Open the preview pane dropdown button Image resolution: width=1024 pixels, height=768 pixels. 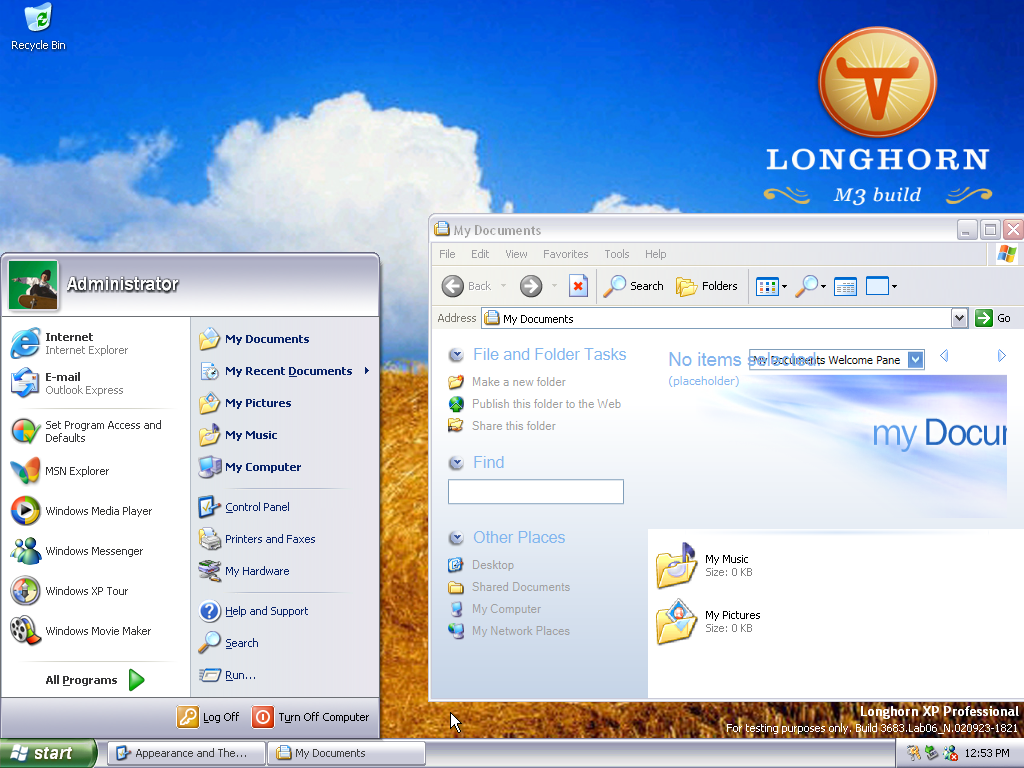point(881,286)
